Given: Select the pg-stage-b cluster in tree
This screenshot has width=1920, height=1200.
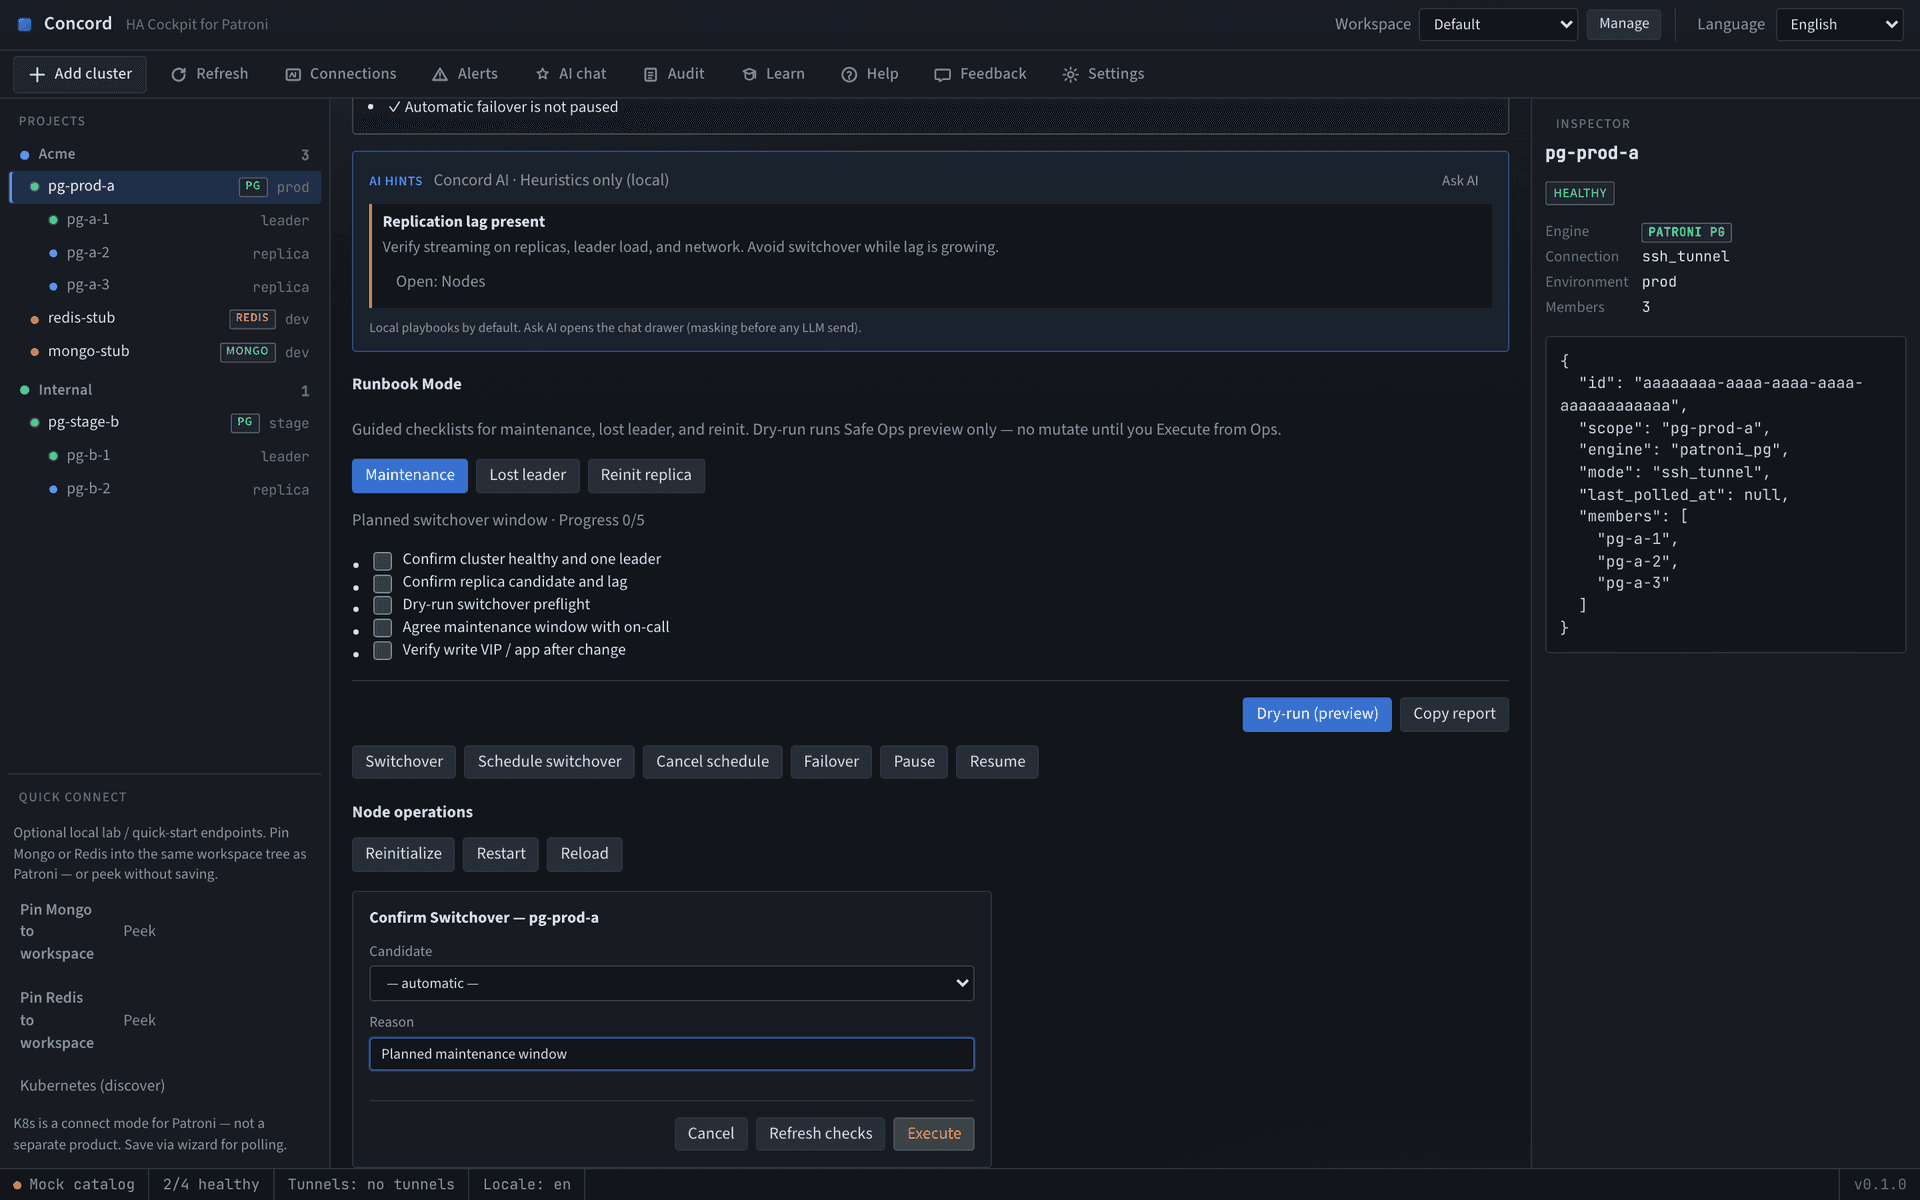Looking at the screenshot, I should click(x=165, y=422).
